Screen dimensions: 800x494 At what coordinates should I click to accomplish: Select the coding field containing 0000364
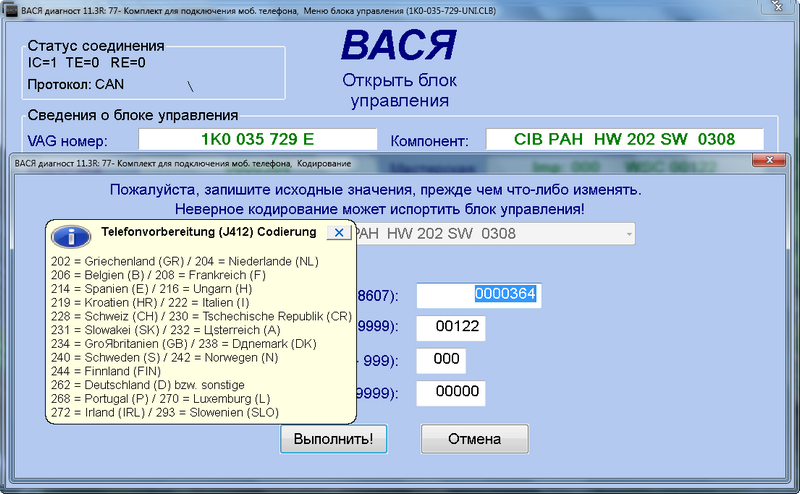tap(479, 295)
